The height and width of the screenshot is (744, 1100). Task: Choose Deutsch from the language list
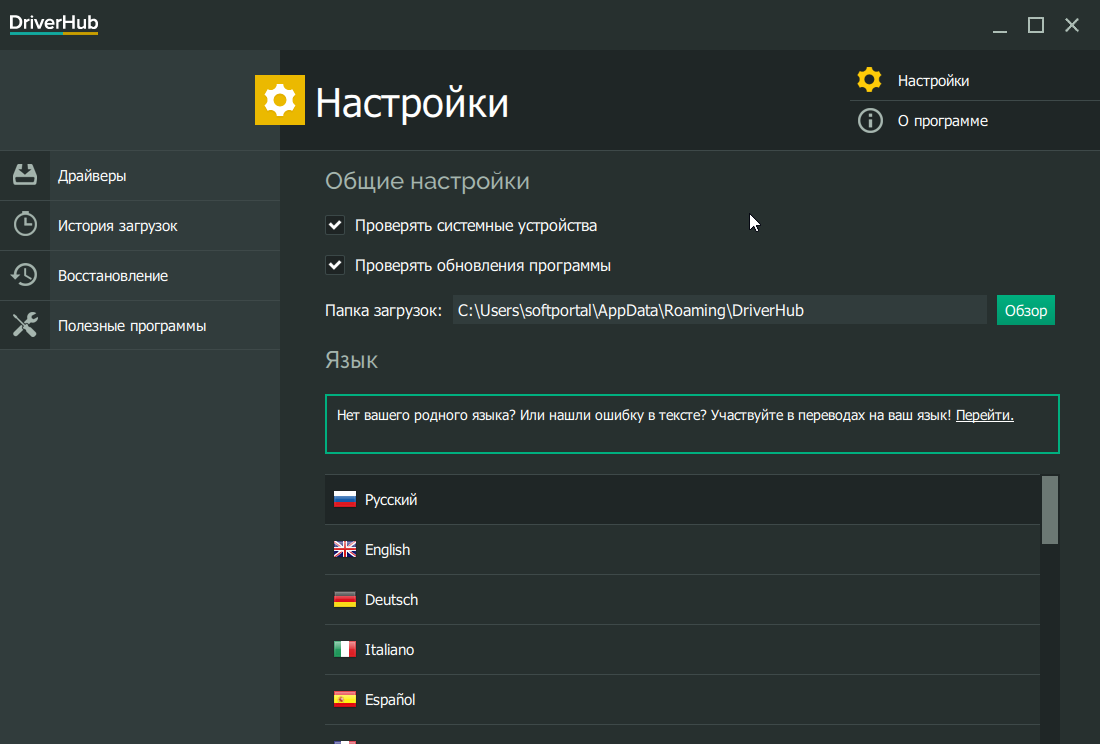391,600
